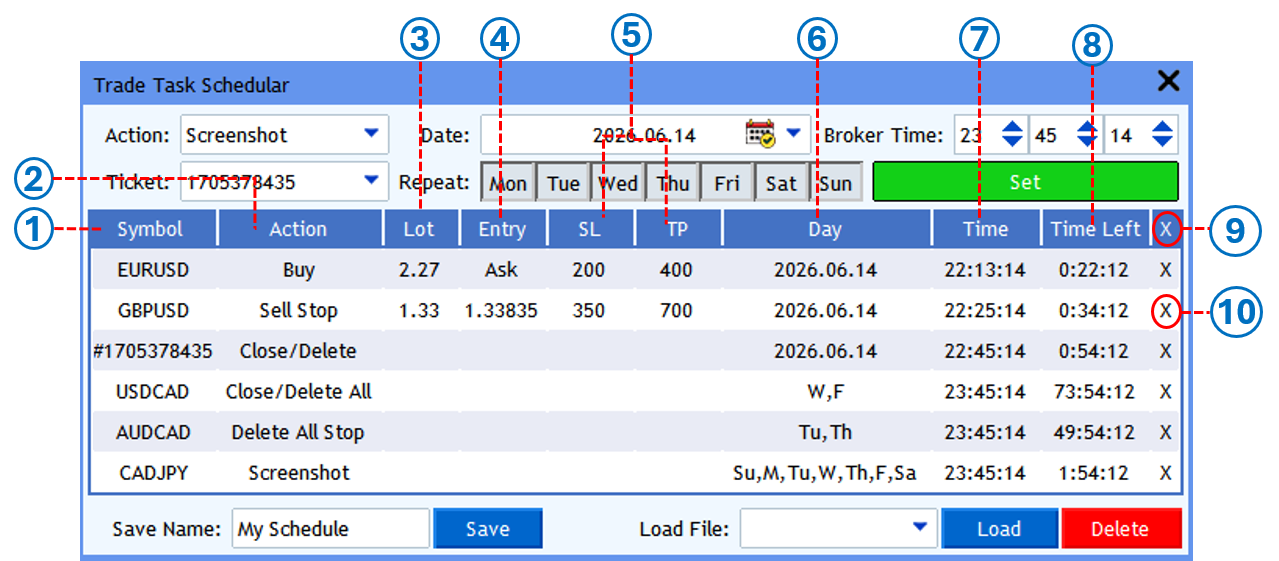The height and width of the screenshot is (561, 1279).
Task: Remove the GBPUSD Sell Stop task
Action: (1165, 311)
